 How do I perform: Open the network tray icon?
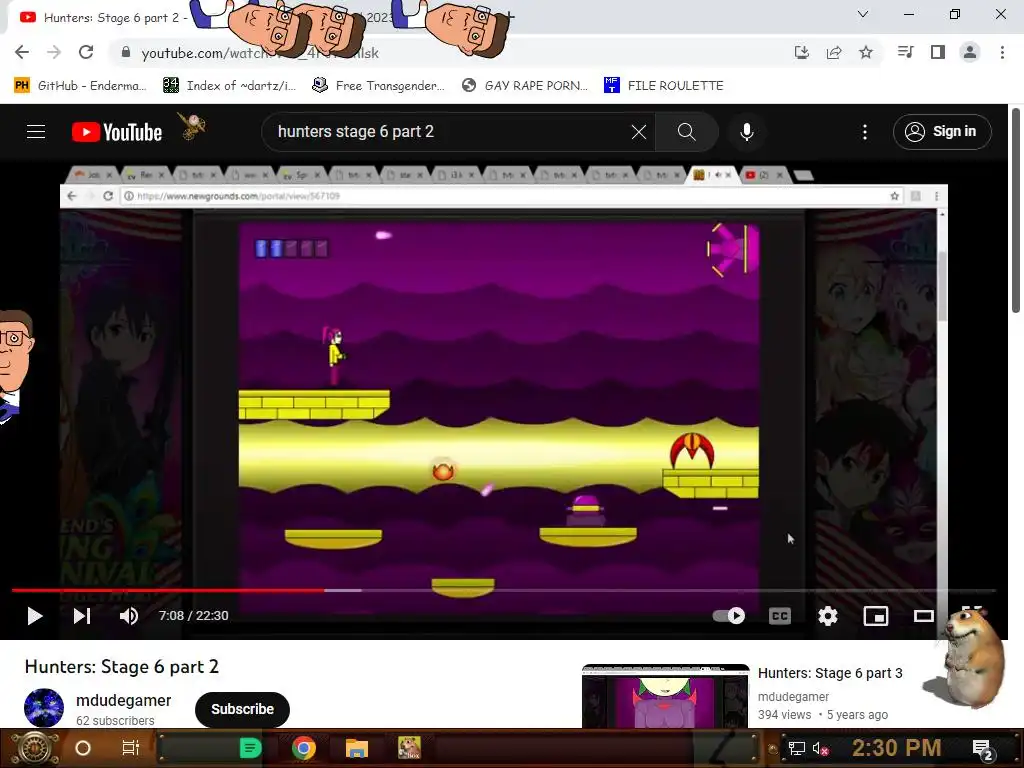coord(797,748)
